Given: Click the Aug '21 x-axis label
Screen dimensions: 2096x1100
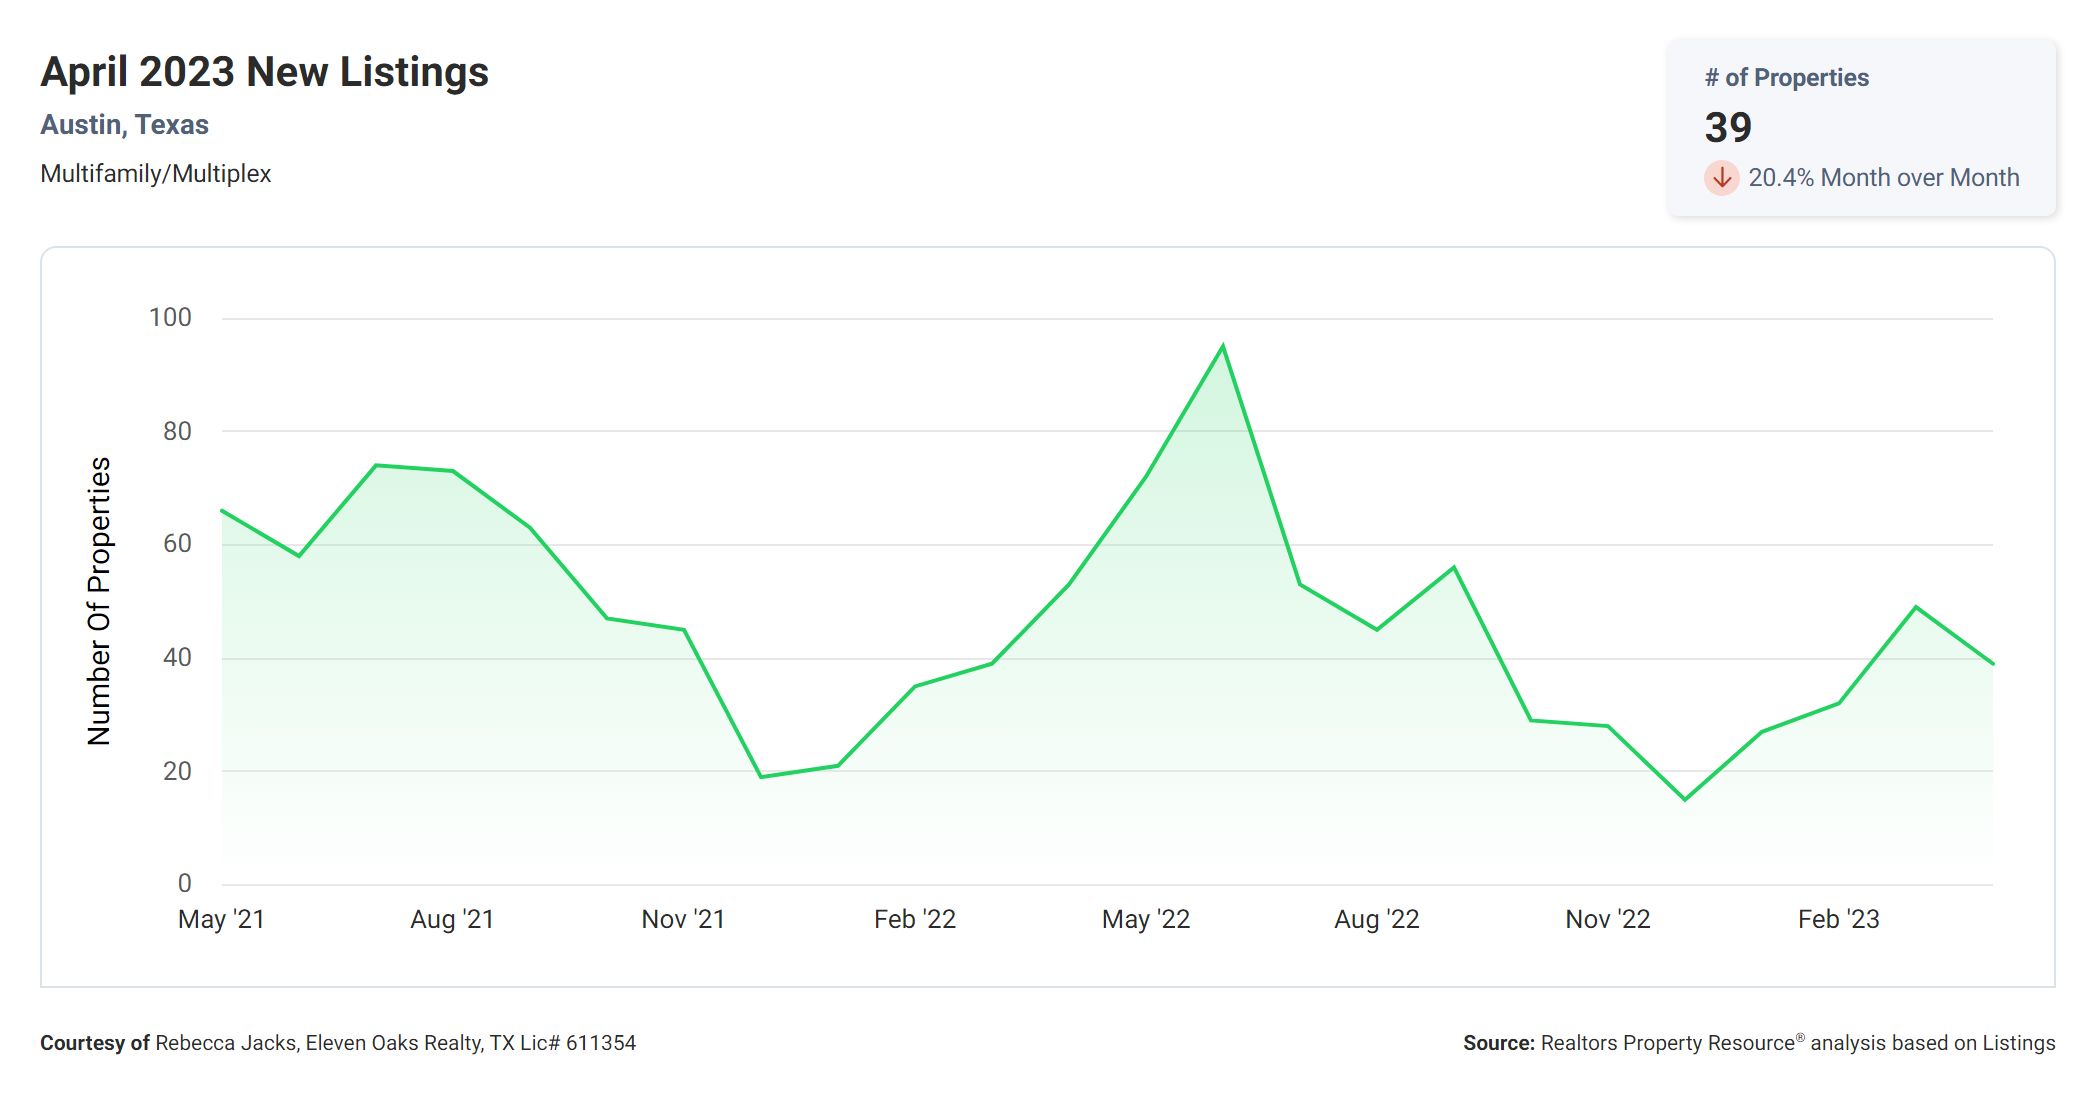Looking at the screenshot, I should (452, 919).
